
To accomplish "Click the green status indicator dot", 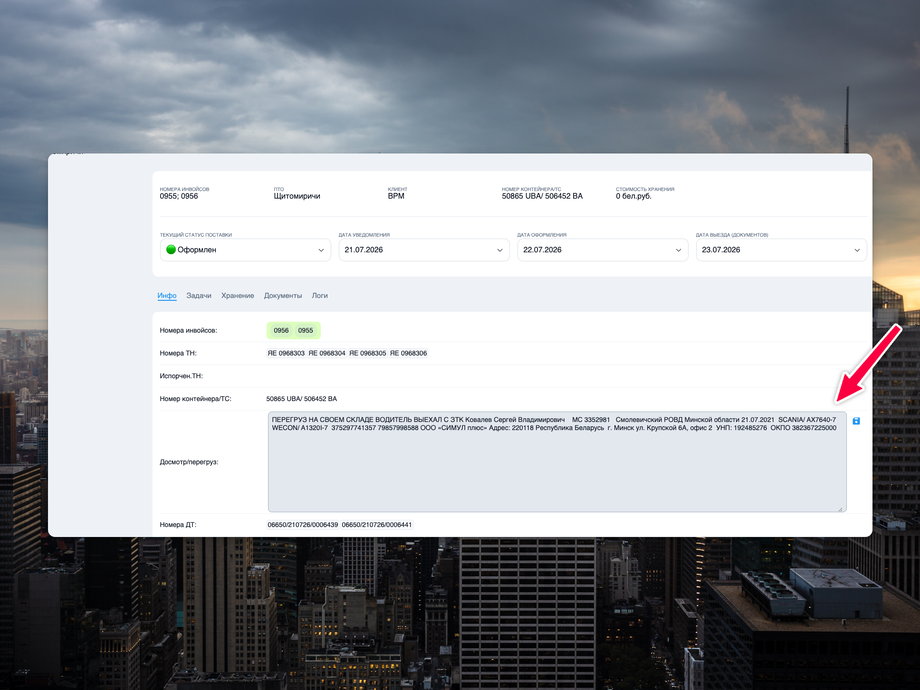I will 171,249.
